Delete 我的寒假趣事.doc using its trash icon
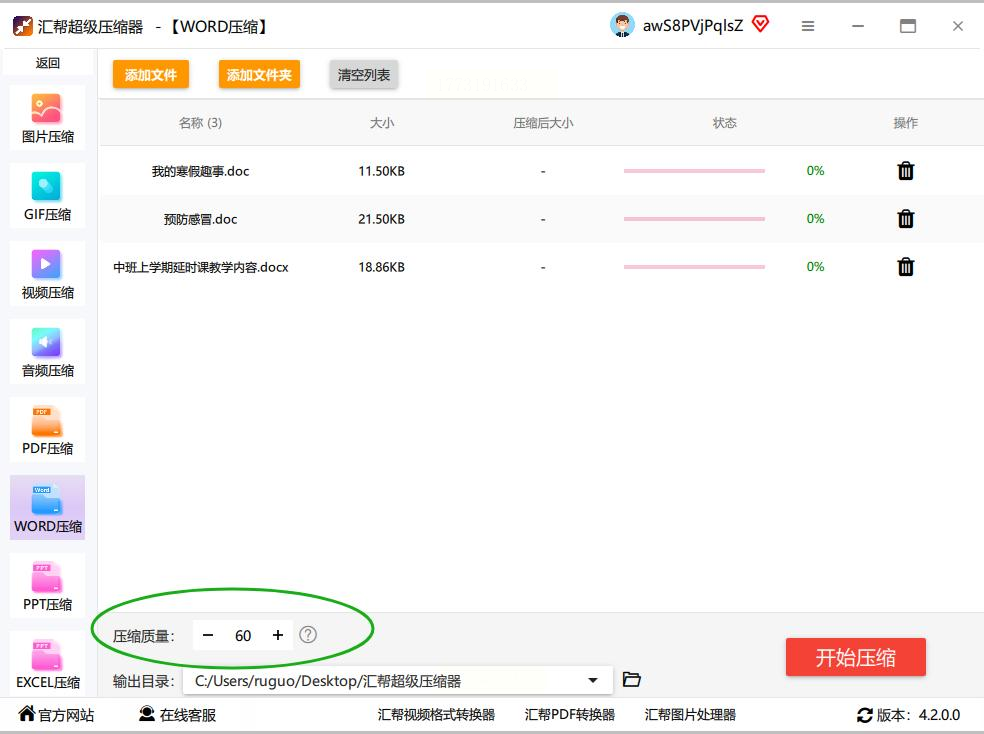Screen dimensions: 984x734 click(905, 171)
